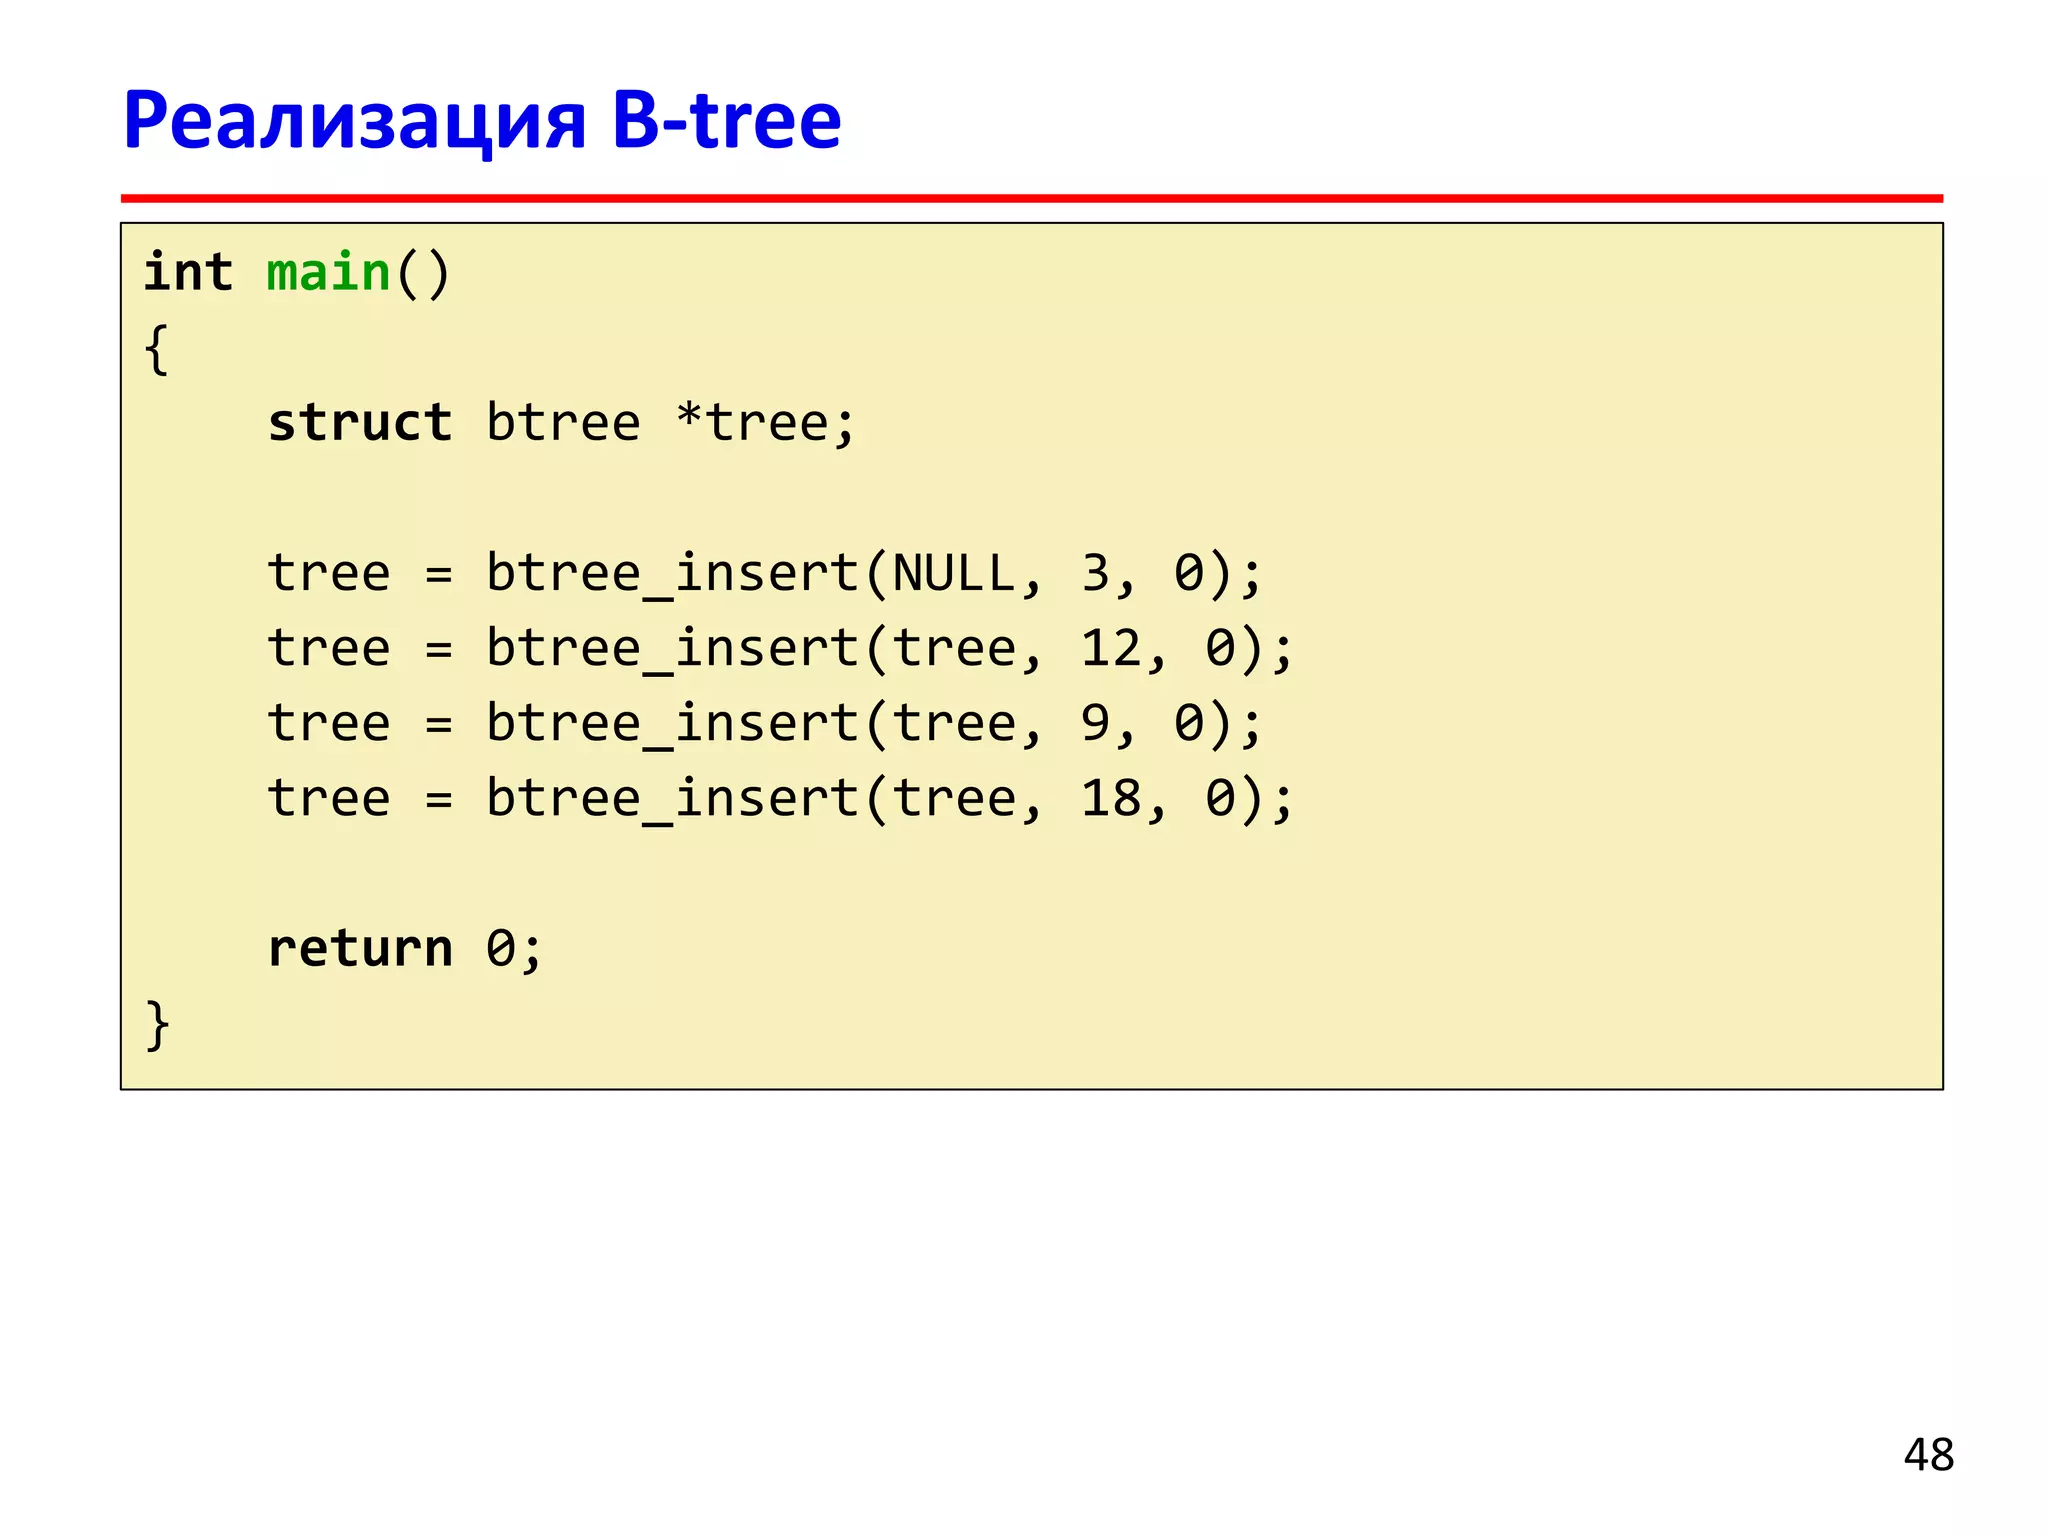The width and height of the screenshot is (2048, 1536).
Task: Click the 'int main()' line
Action: coord(297,273)
